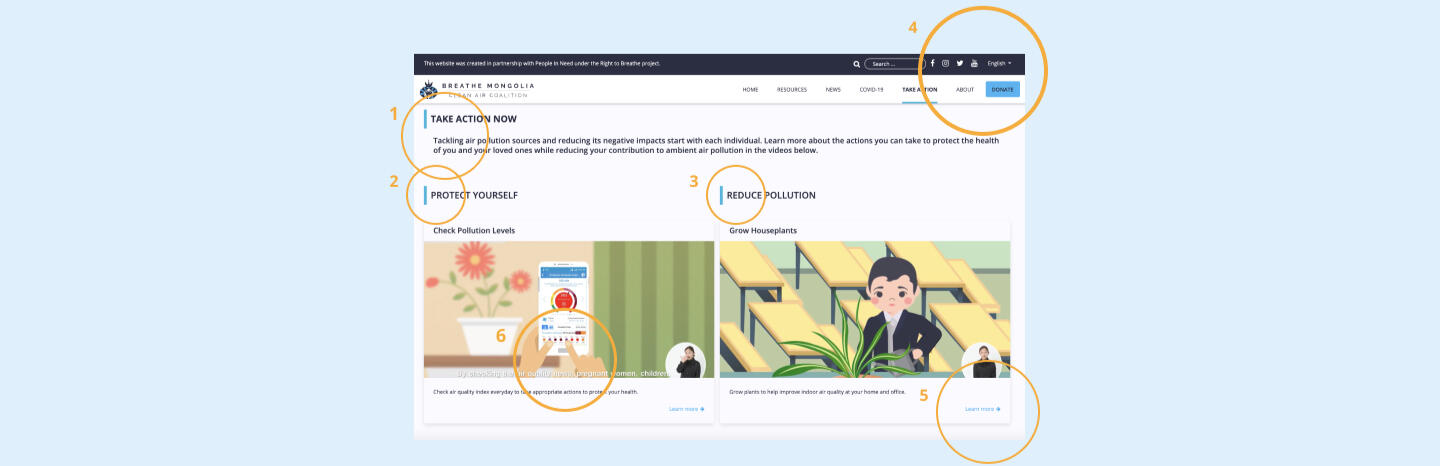Open the Resources menu item
The height and width of the screenshot is (466, 1440).
[791, 90]
